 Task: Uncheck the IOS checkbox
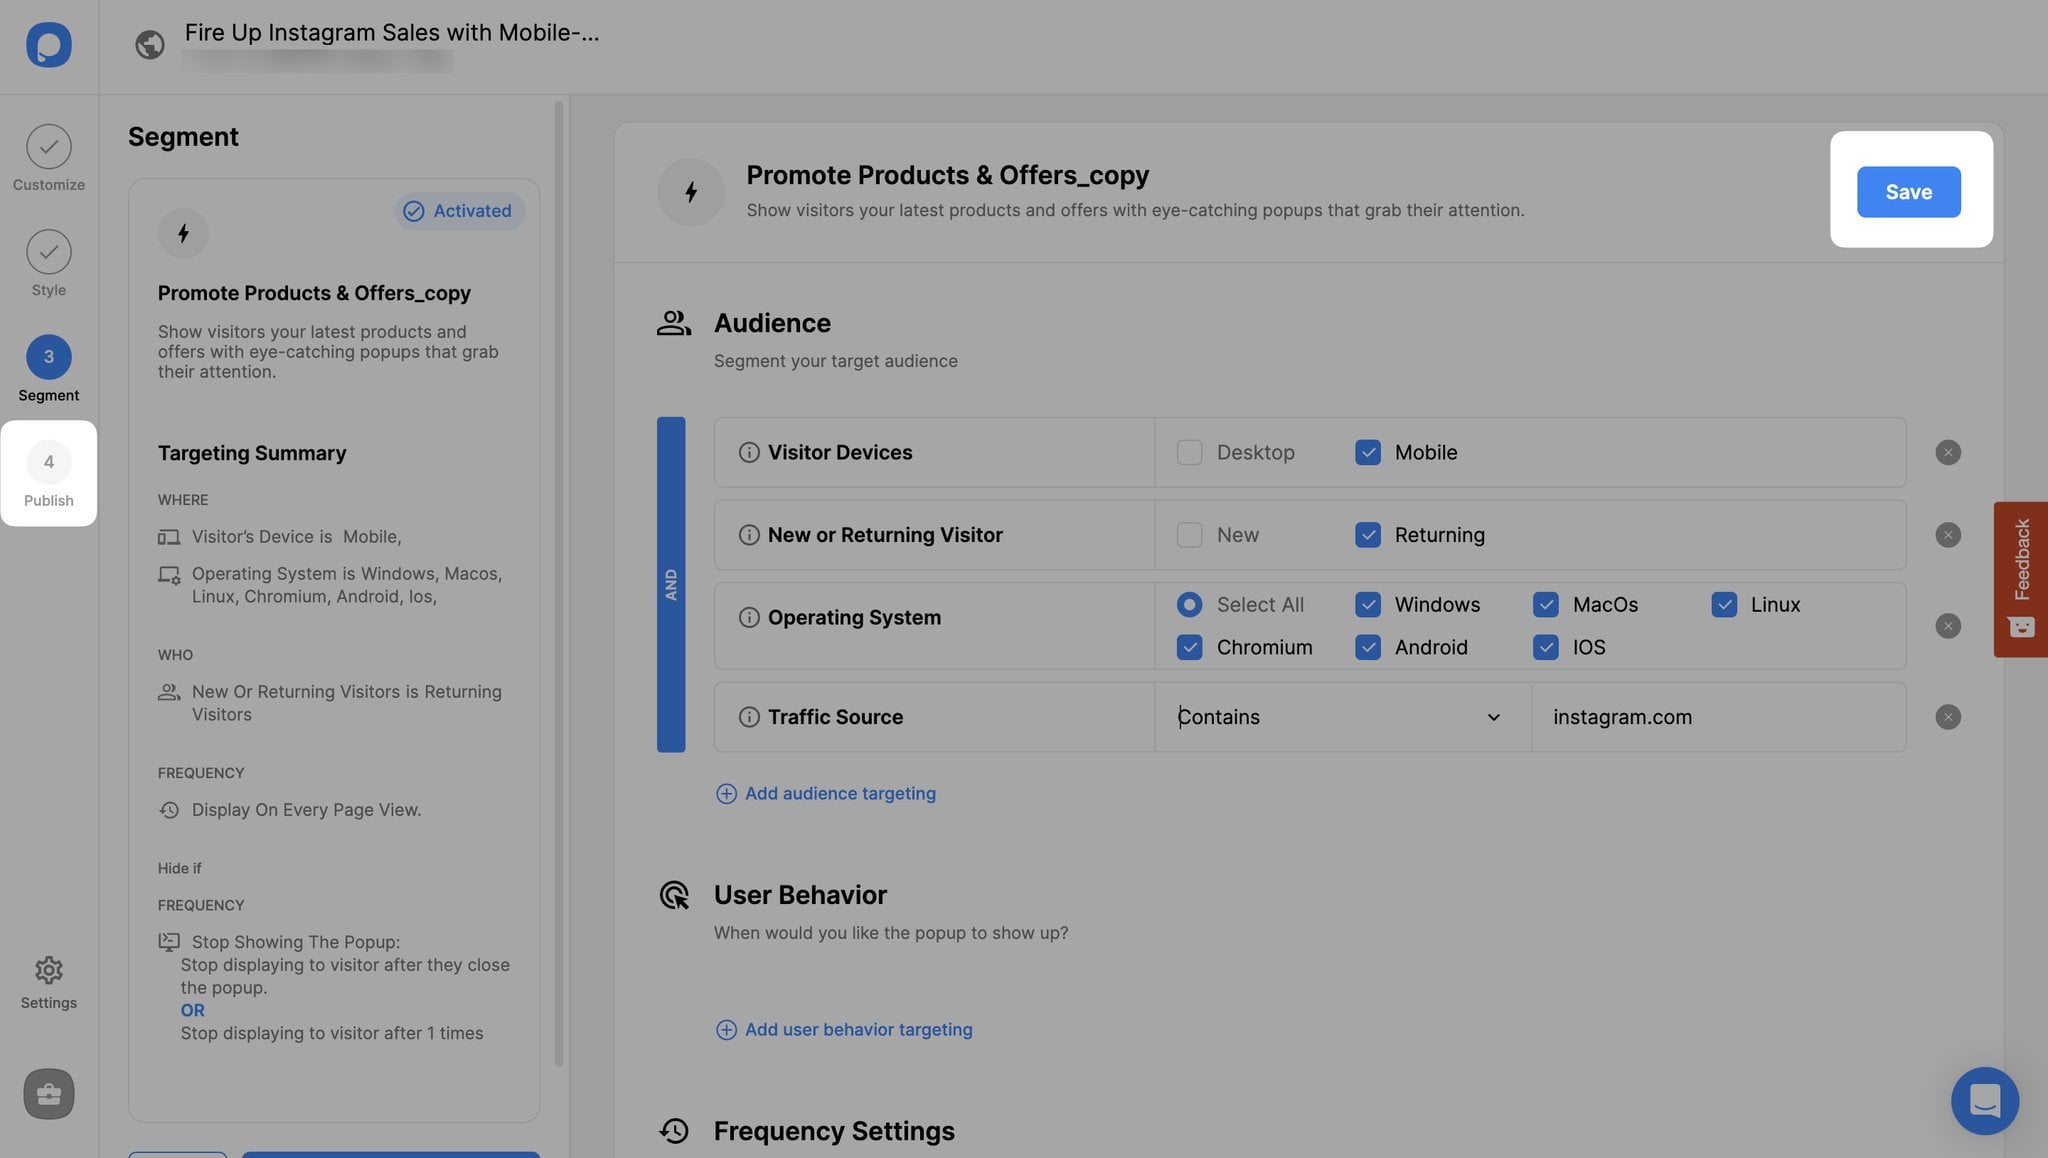pos(1545,647)
